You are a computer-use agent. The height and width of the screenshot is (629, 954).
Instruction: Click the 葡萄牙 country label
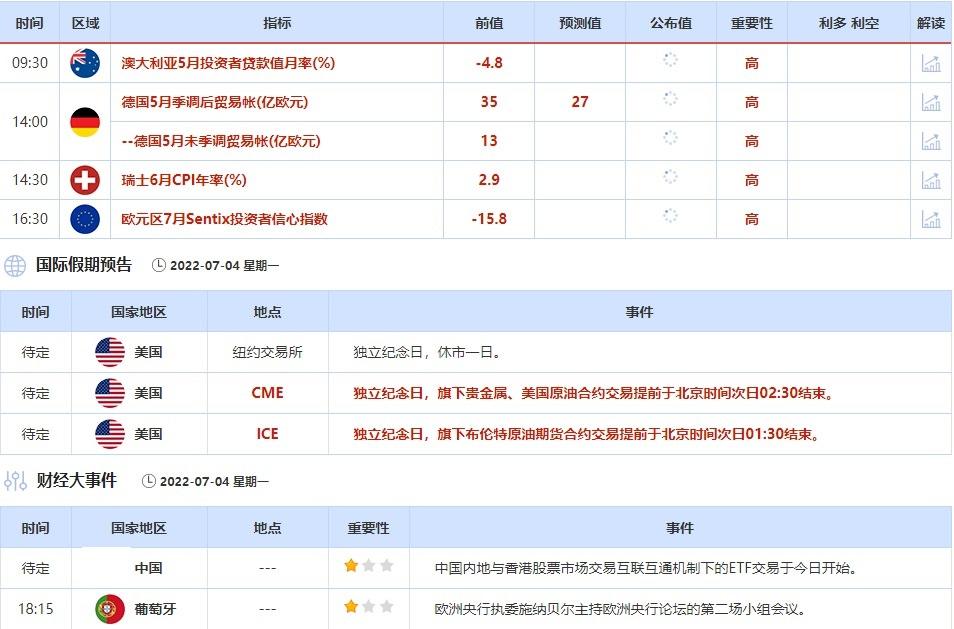click(156, 609)
